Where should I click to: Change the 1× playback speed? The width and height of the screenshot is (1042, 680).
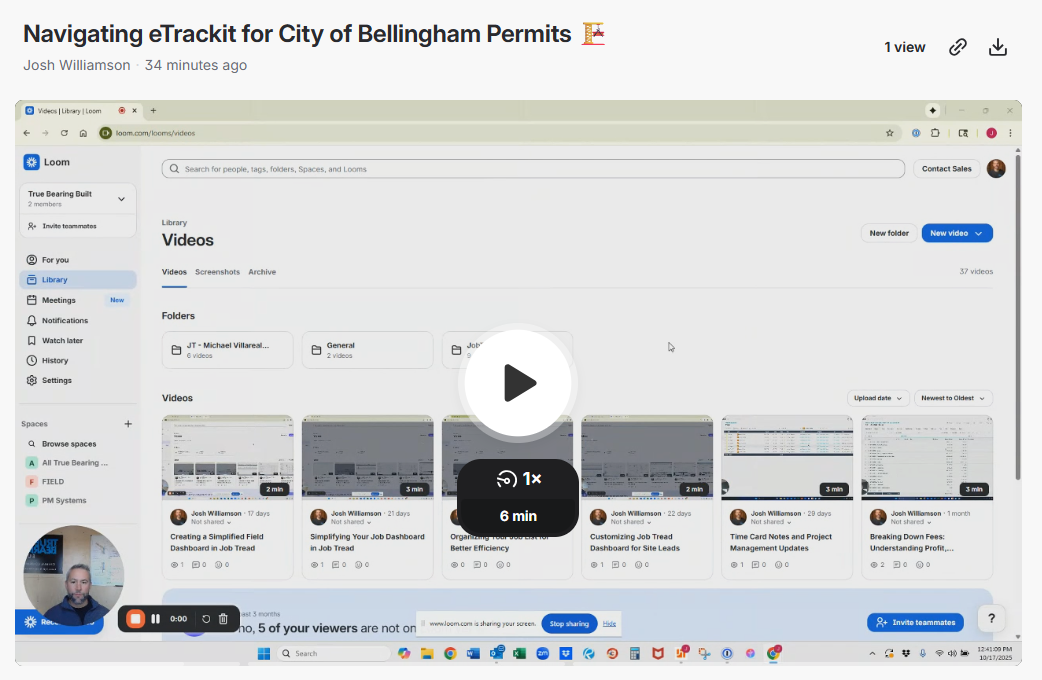pyautogui.click(x=518, y=479)
